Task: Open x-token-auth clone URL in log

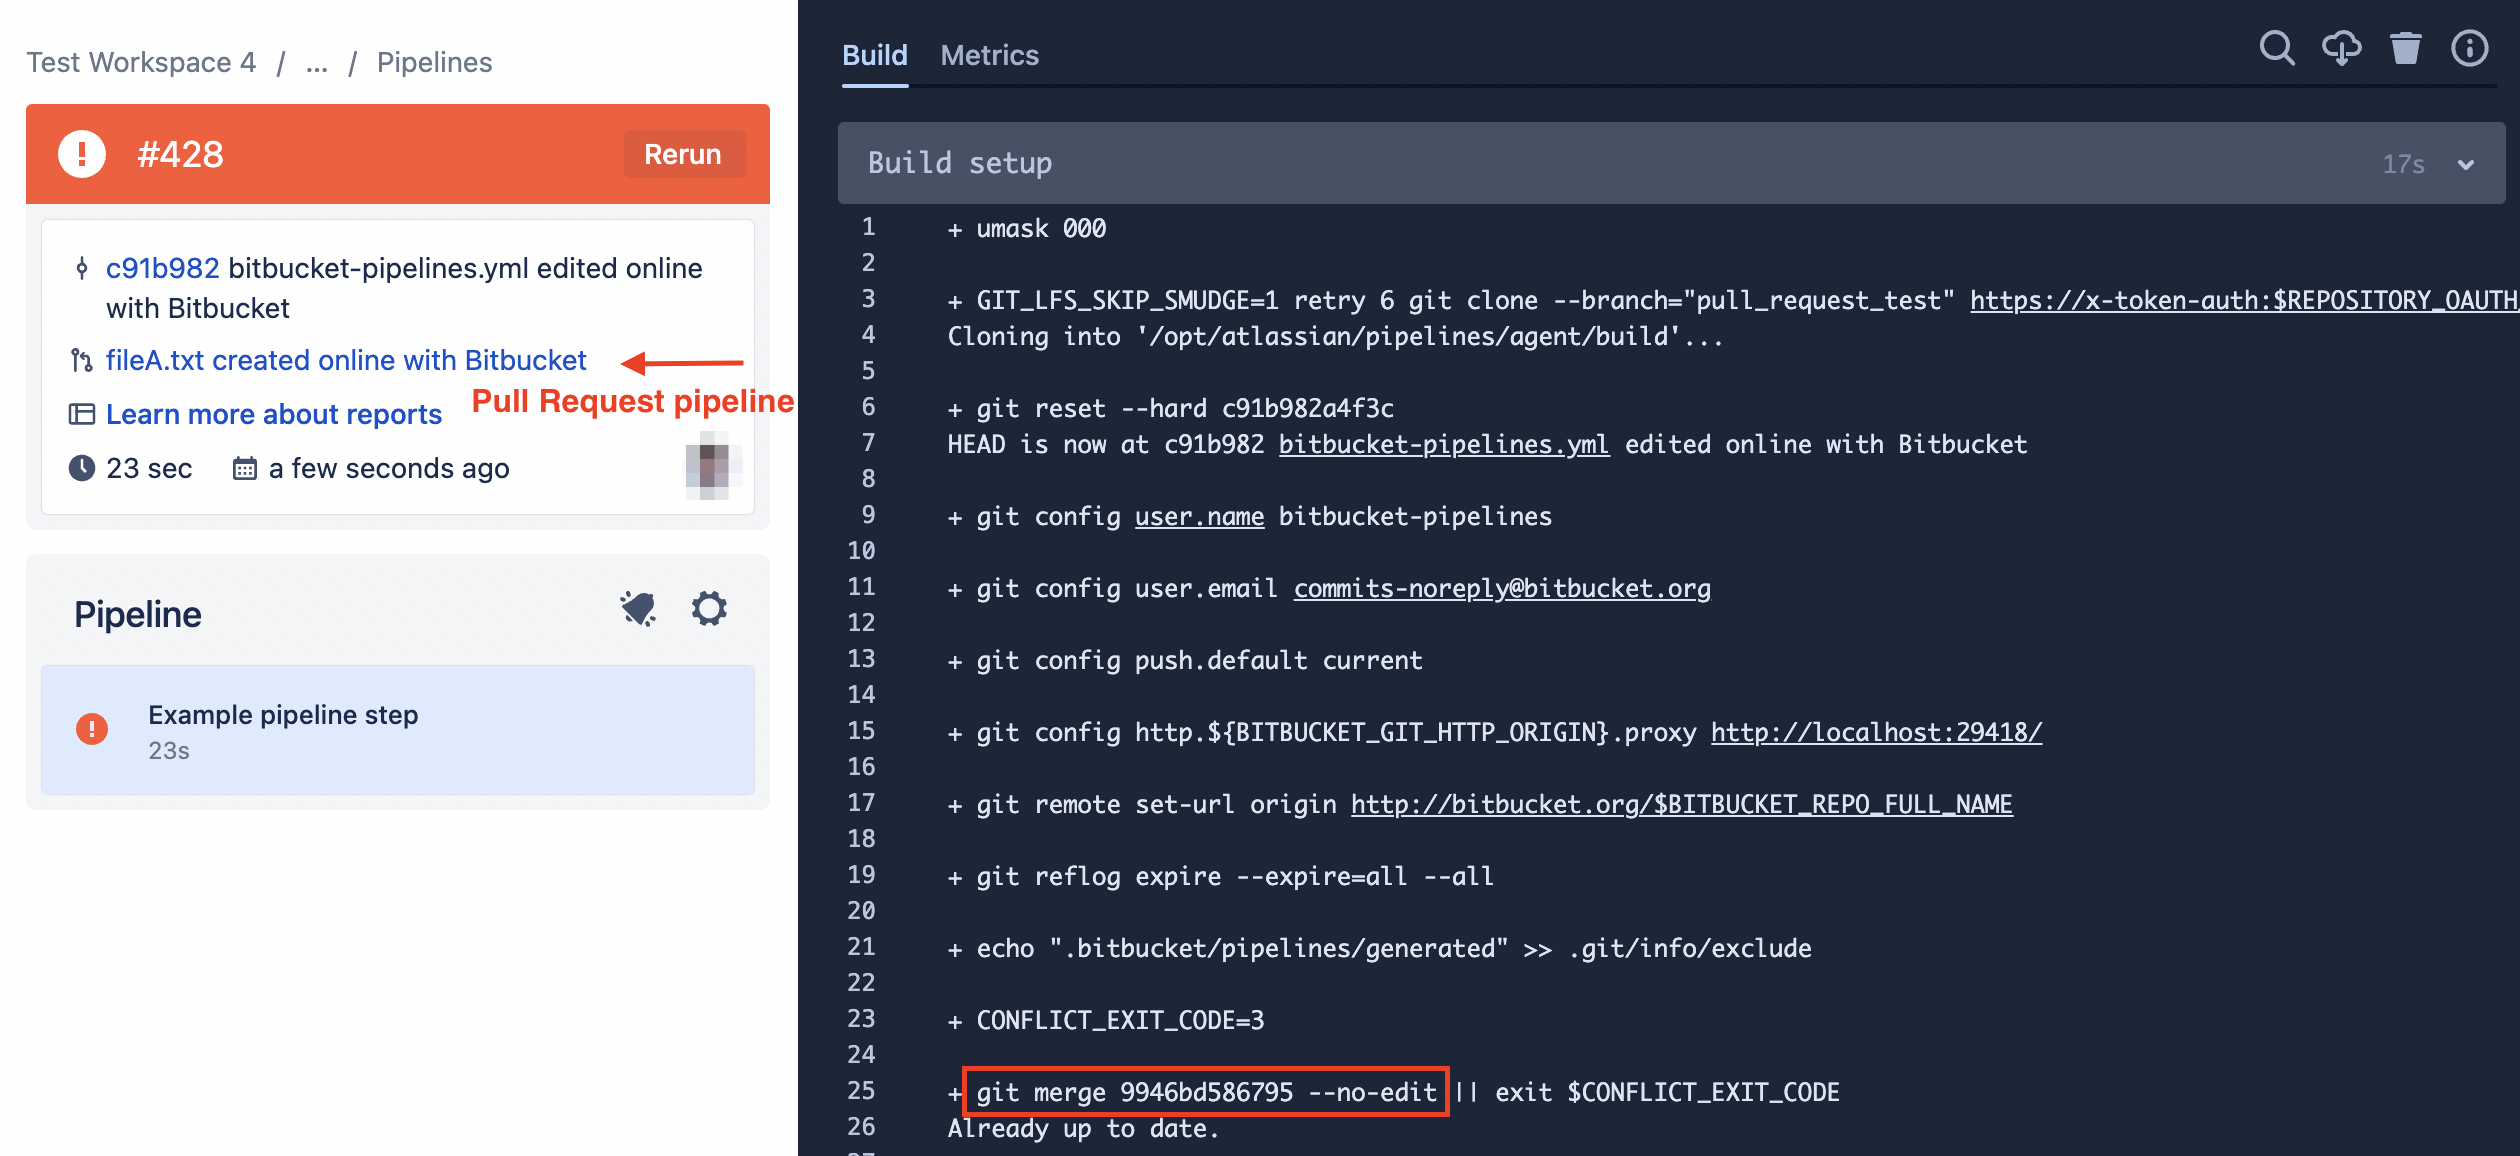Action: coord(2244,300)
